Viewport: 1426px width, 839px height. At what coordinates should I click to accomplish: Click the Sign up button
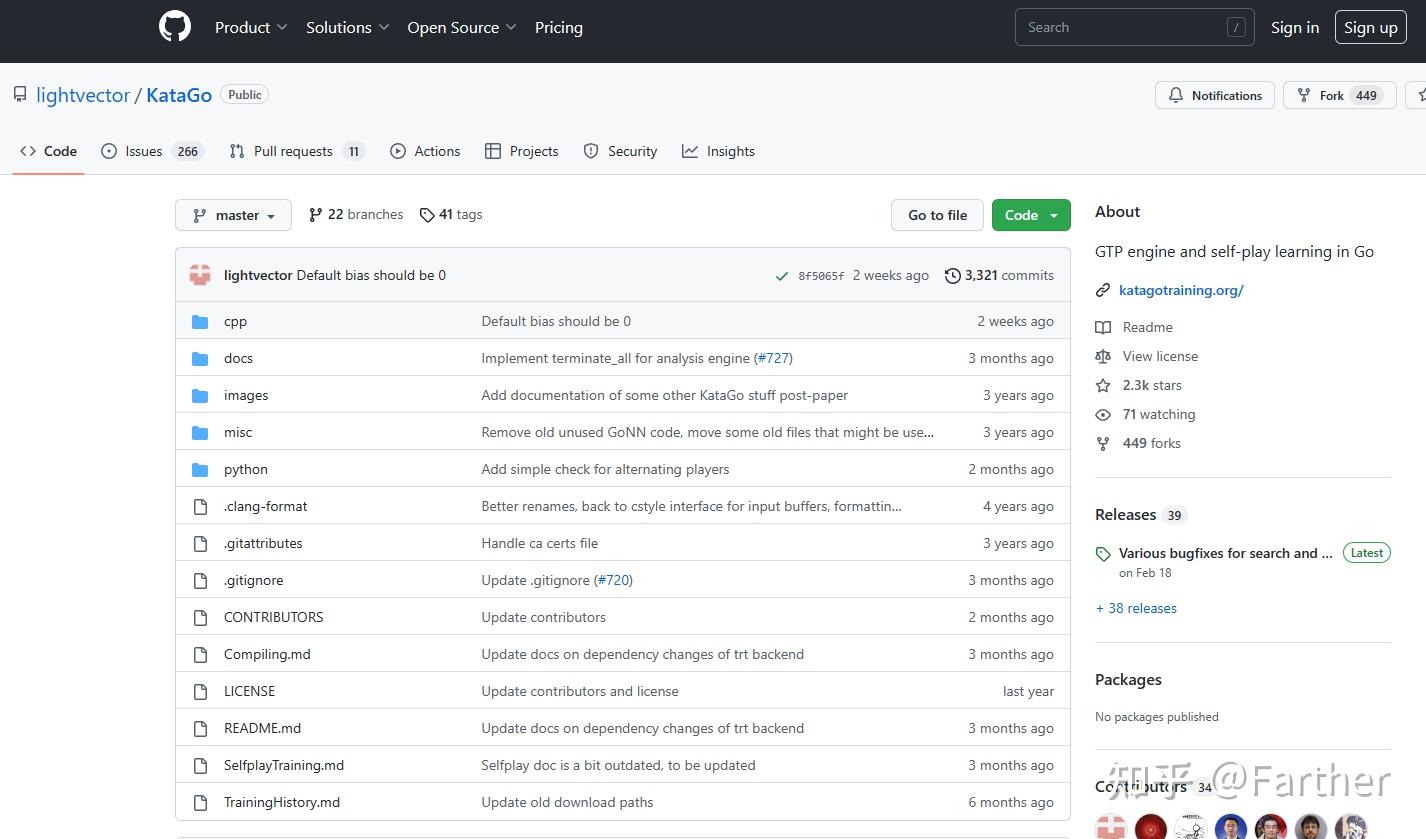(1370, 28)
